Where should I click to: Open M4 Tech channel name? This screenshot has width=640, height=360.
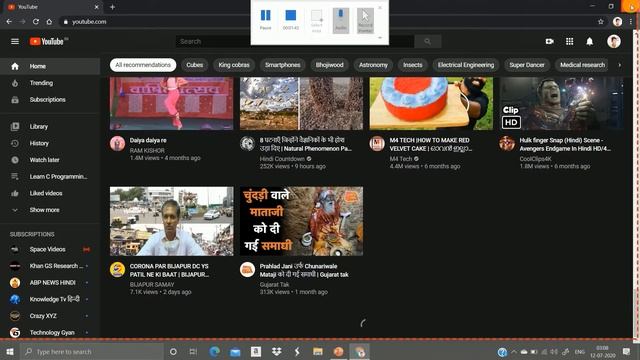pos(400,159)
